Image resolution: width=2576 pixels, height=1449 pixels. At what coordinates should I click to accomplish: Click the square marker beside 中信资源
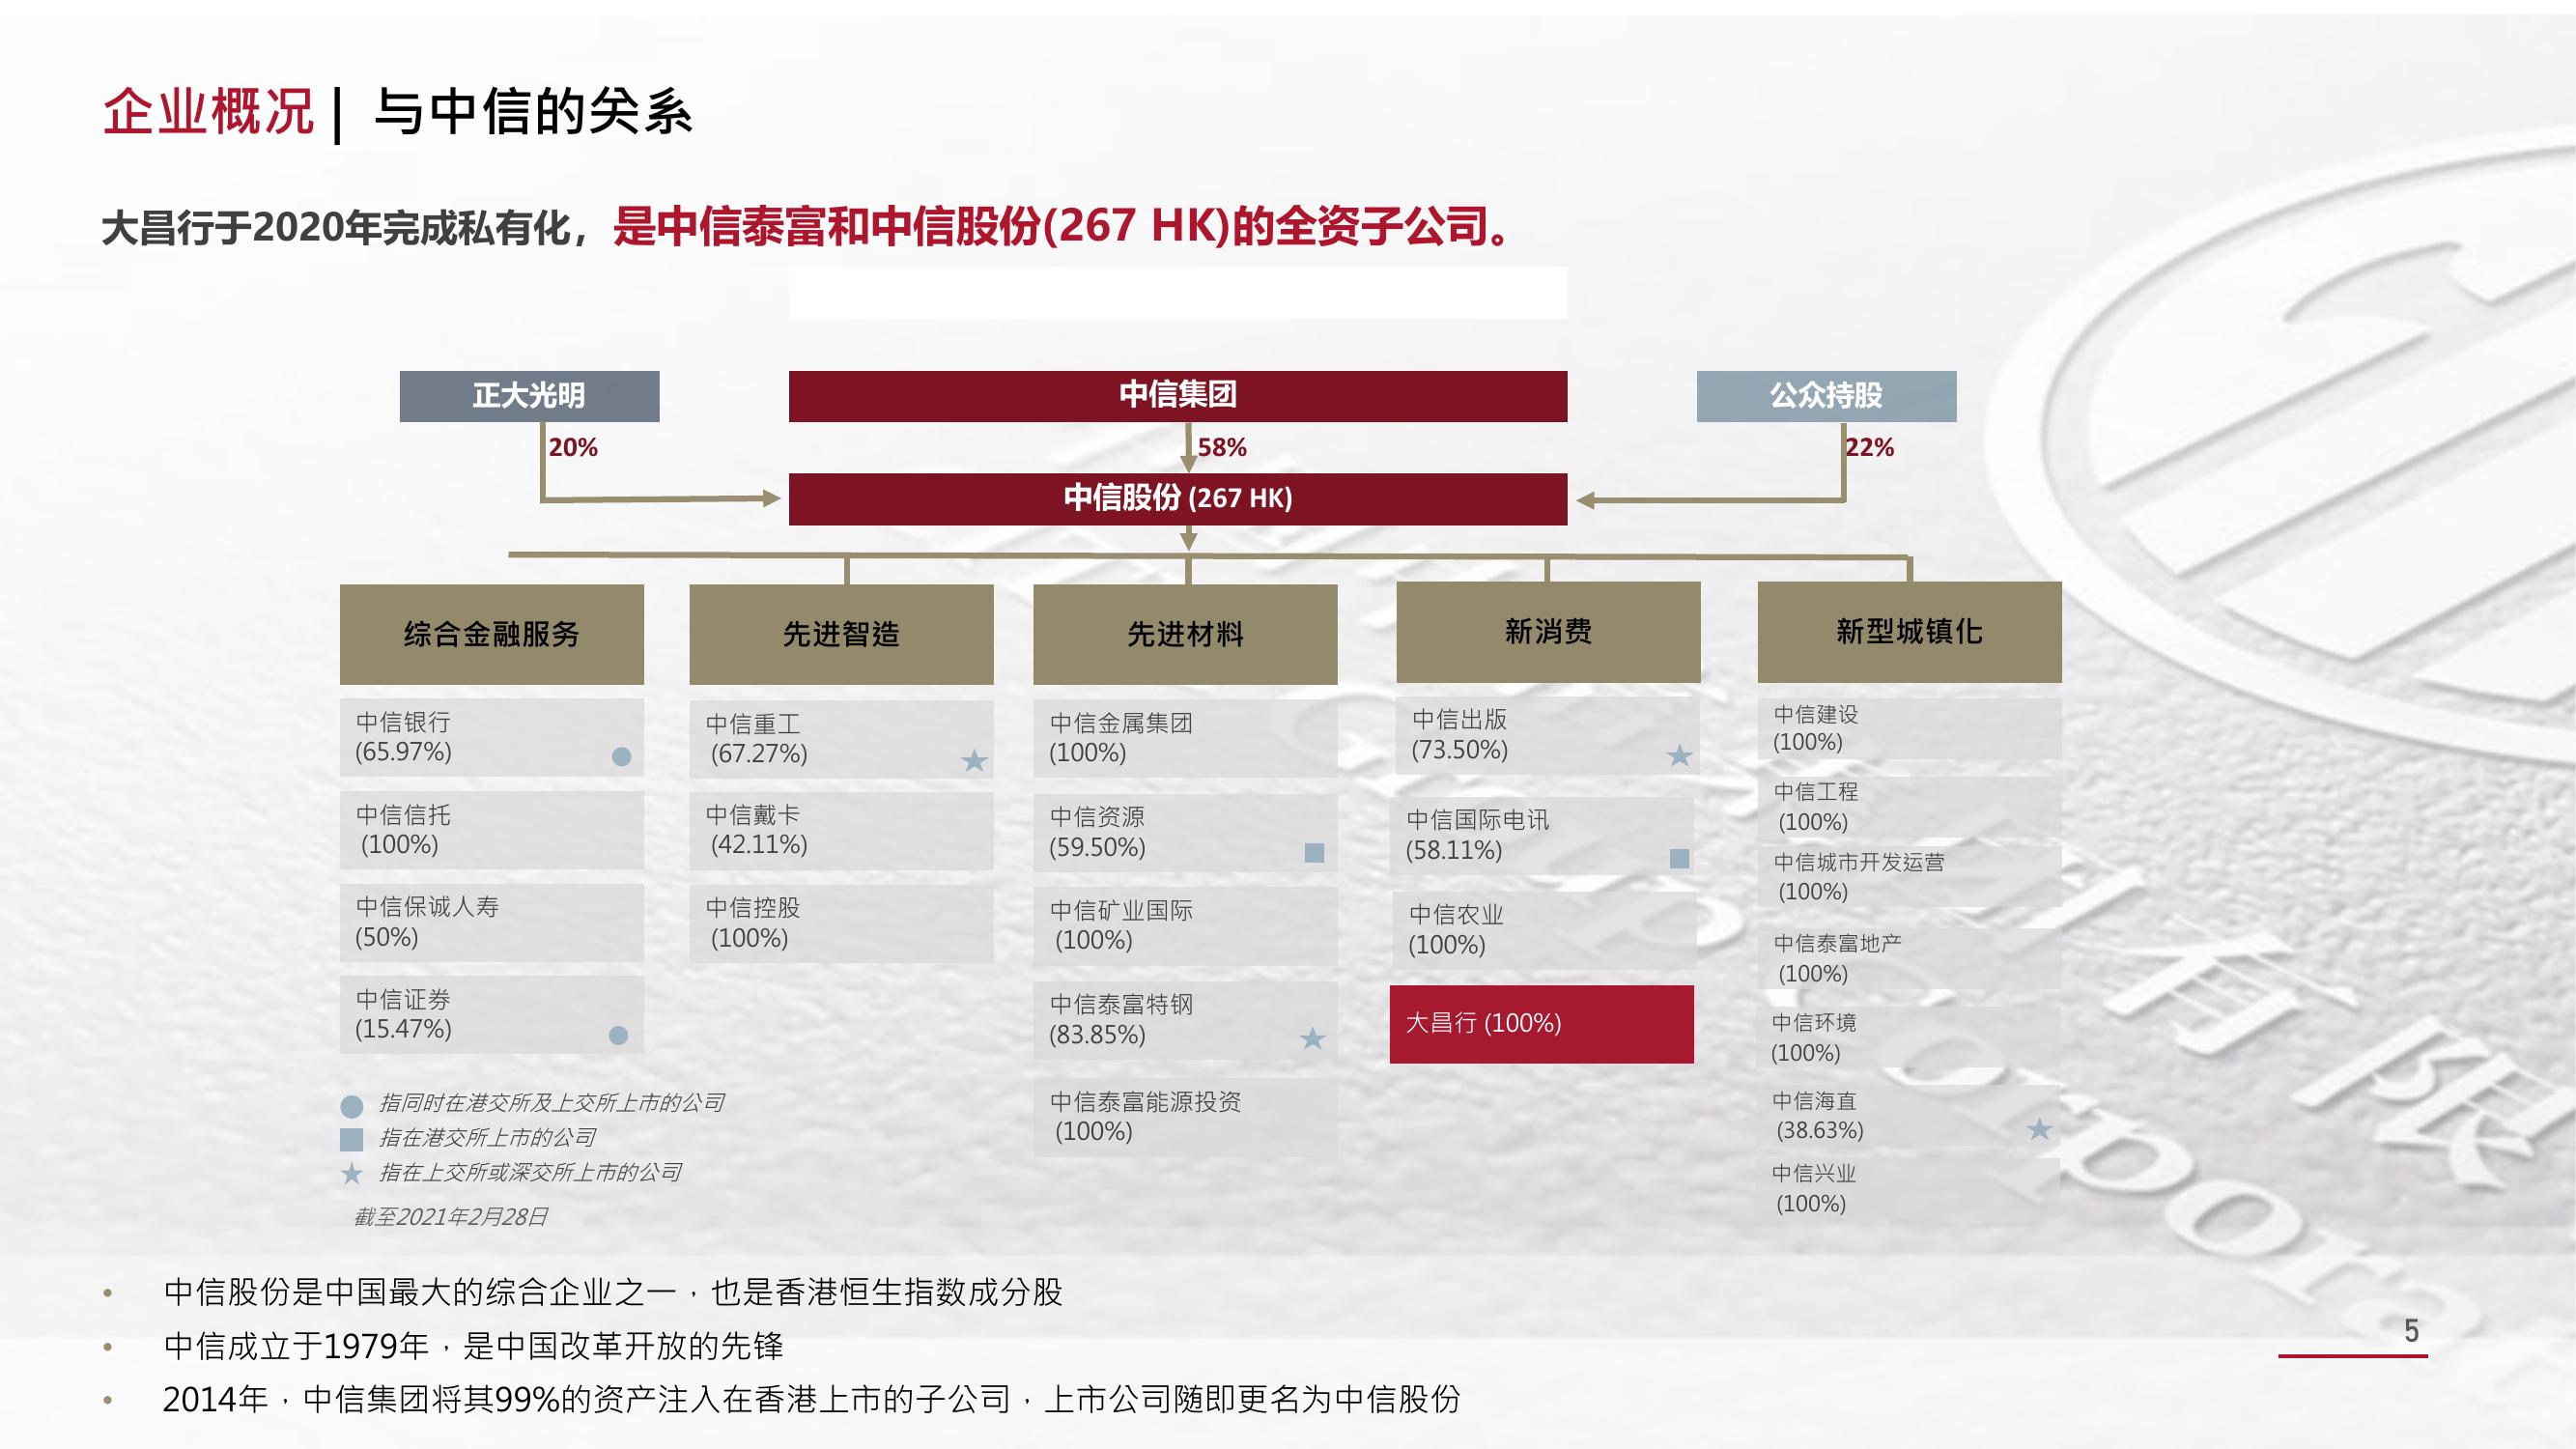(x=1314, y=852)
